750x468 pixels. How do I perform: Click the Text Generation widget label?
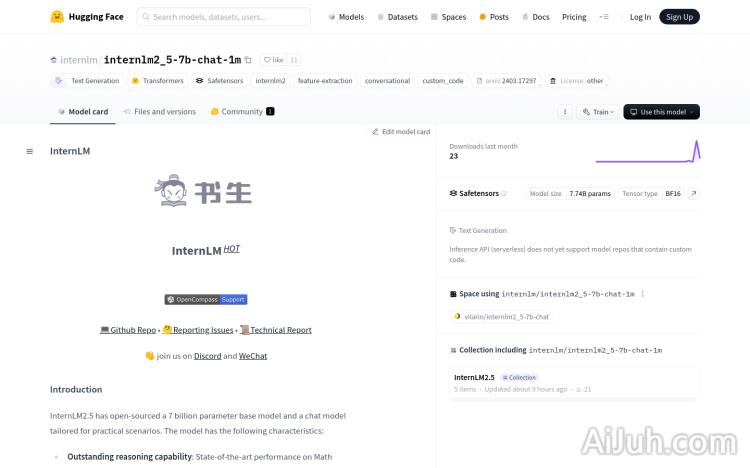tap(478, 231)
